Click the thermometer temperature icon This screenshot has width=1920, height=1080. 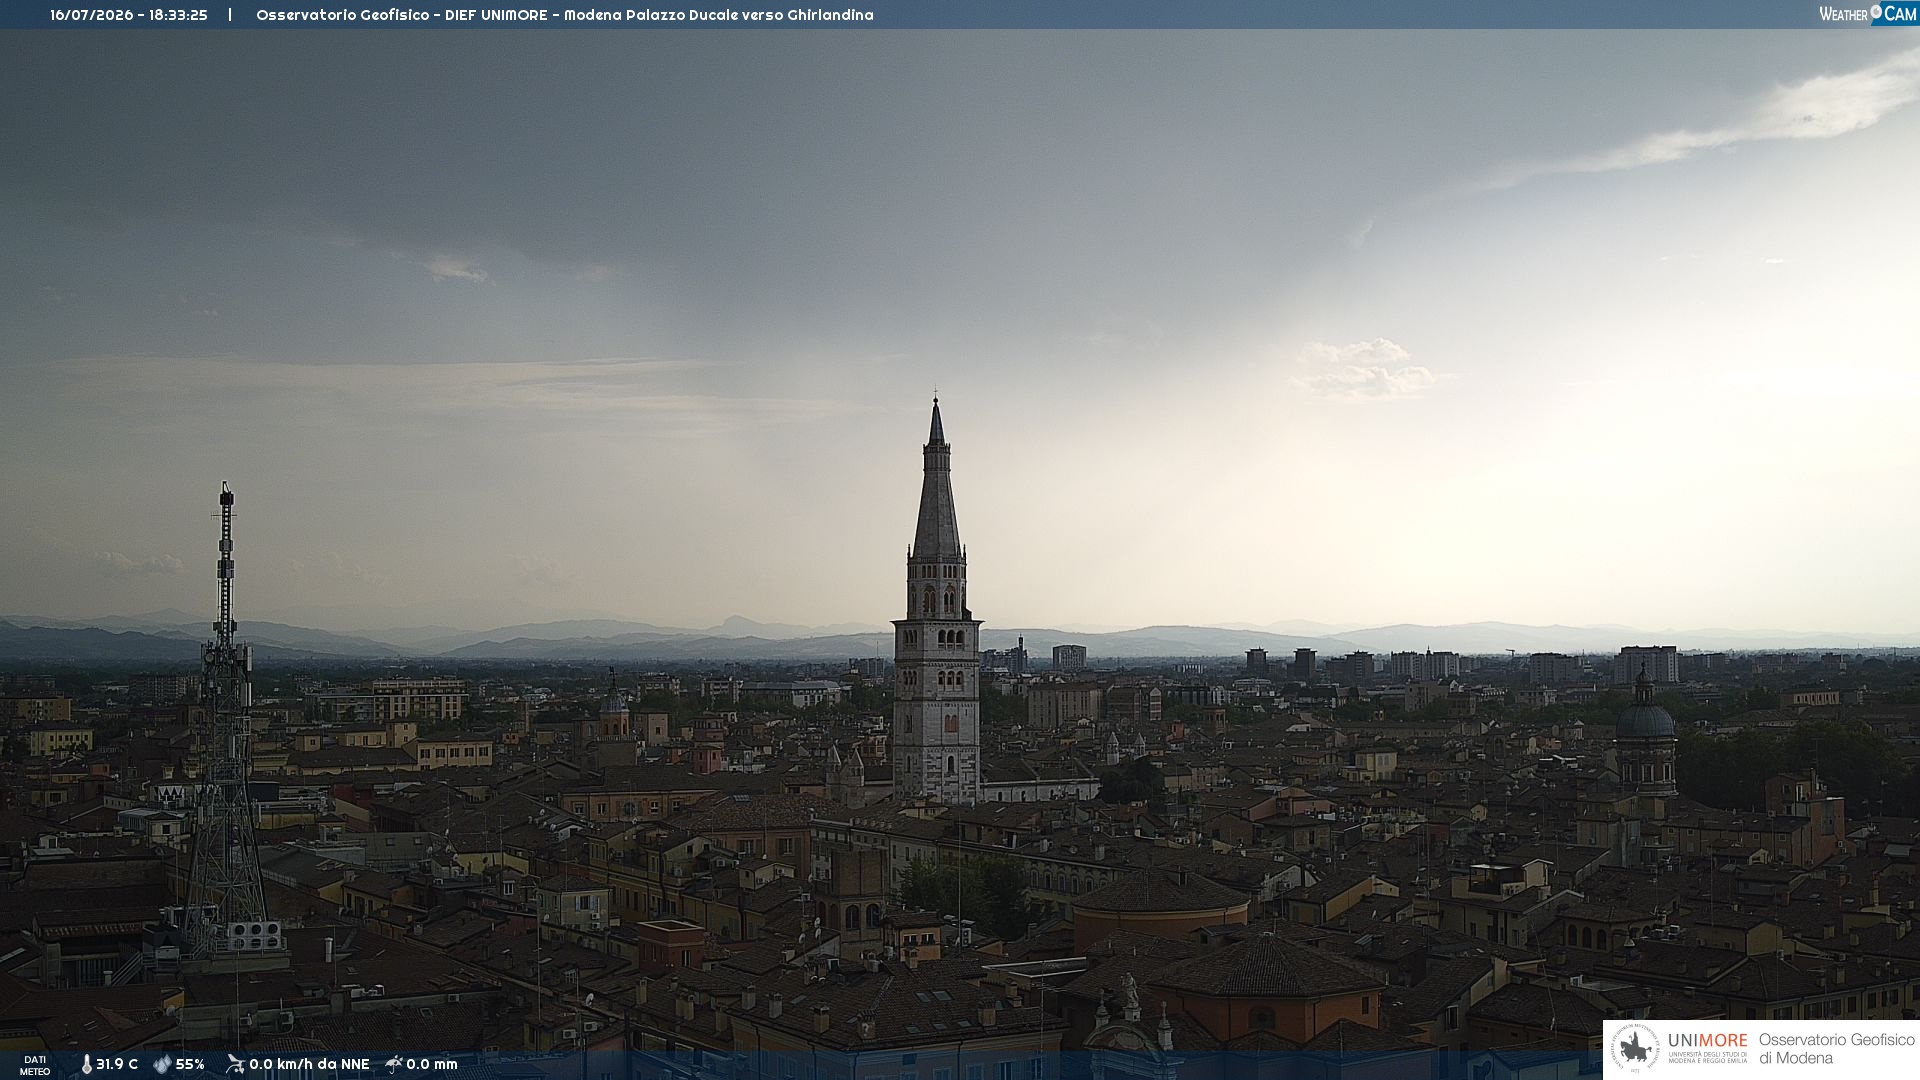pyautogui.click(x=87, y=1064)
